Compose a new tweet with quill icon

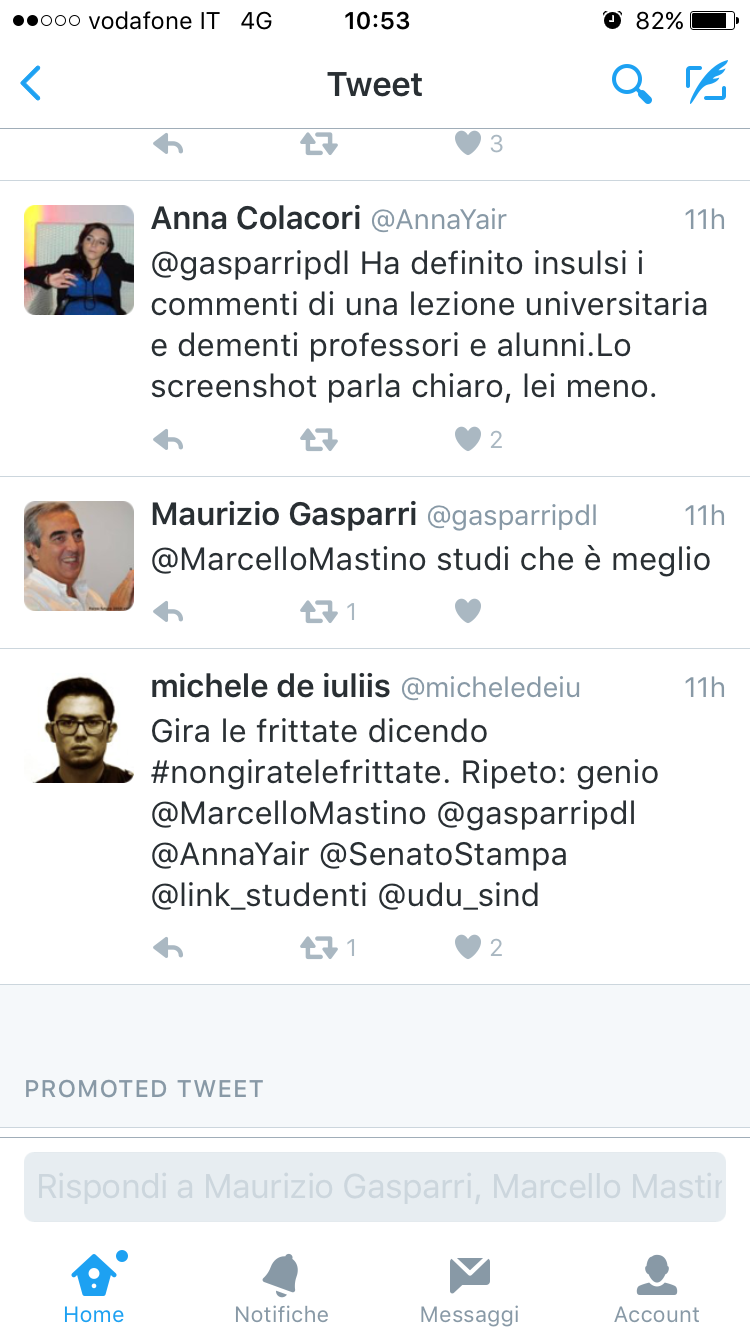click(706, 84)
